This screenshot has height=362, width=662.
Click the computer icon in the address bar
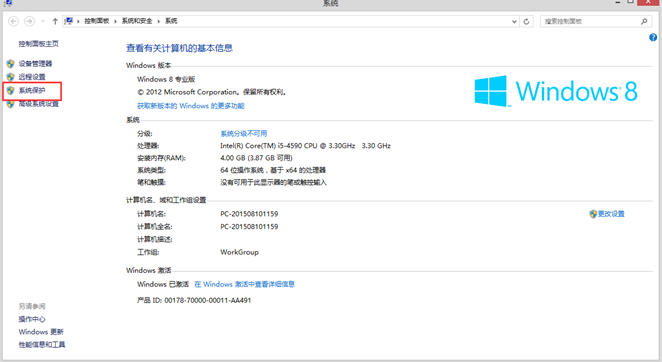click(x=69, y=21)
